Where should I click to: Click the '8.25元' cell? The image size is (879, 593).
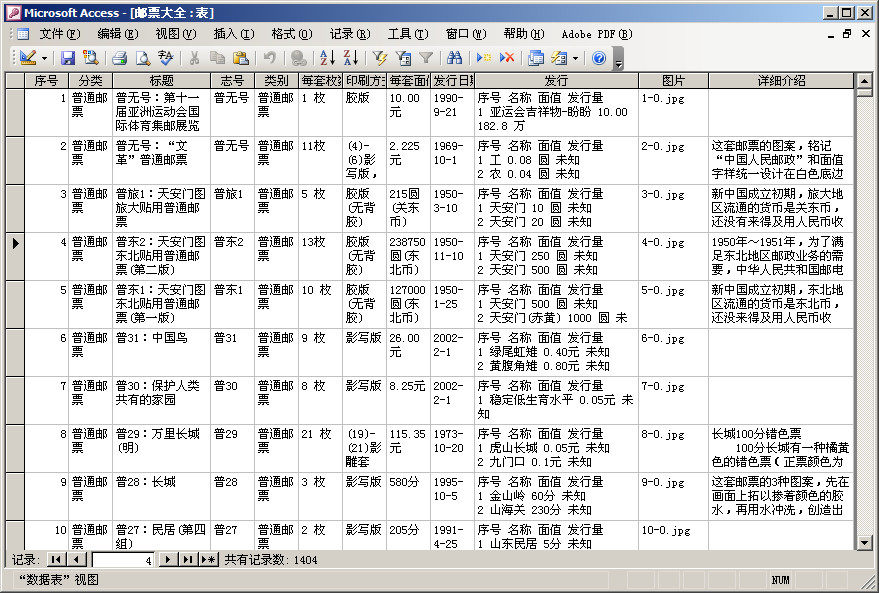click(409, 400)
